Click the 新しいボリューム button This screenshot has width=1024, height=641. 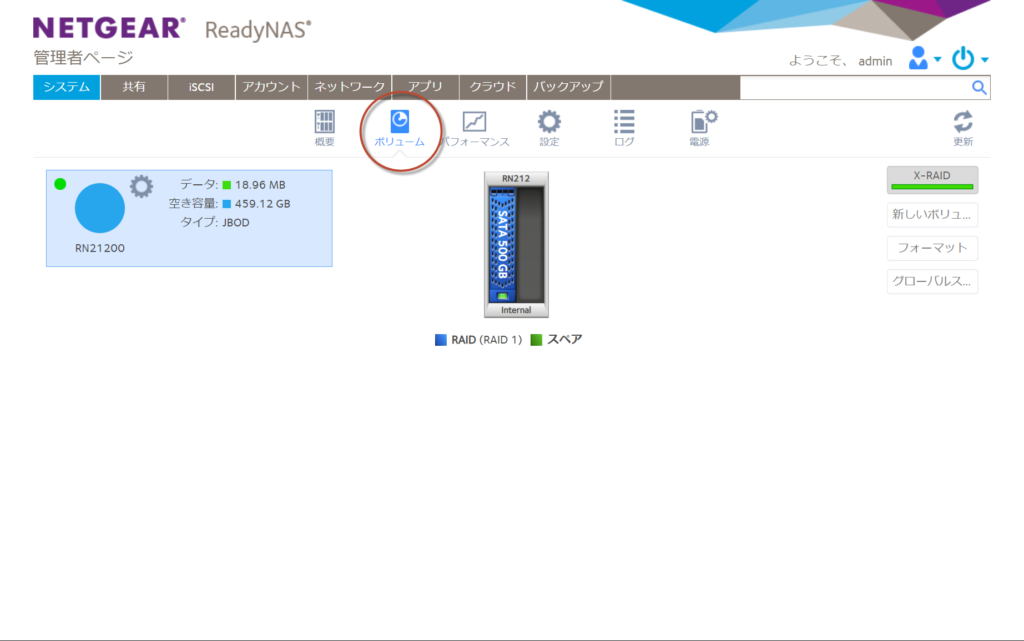[931, 214]
